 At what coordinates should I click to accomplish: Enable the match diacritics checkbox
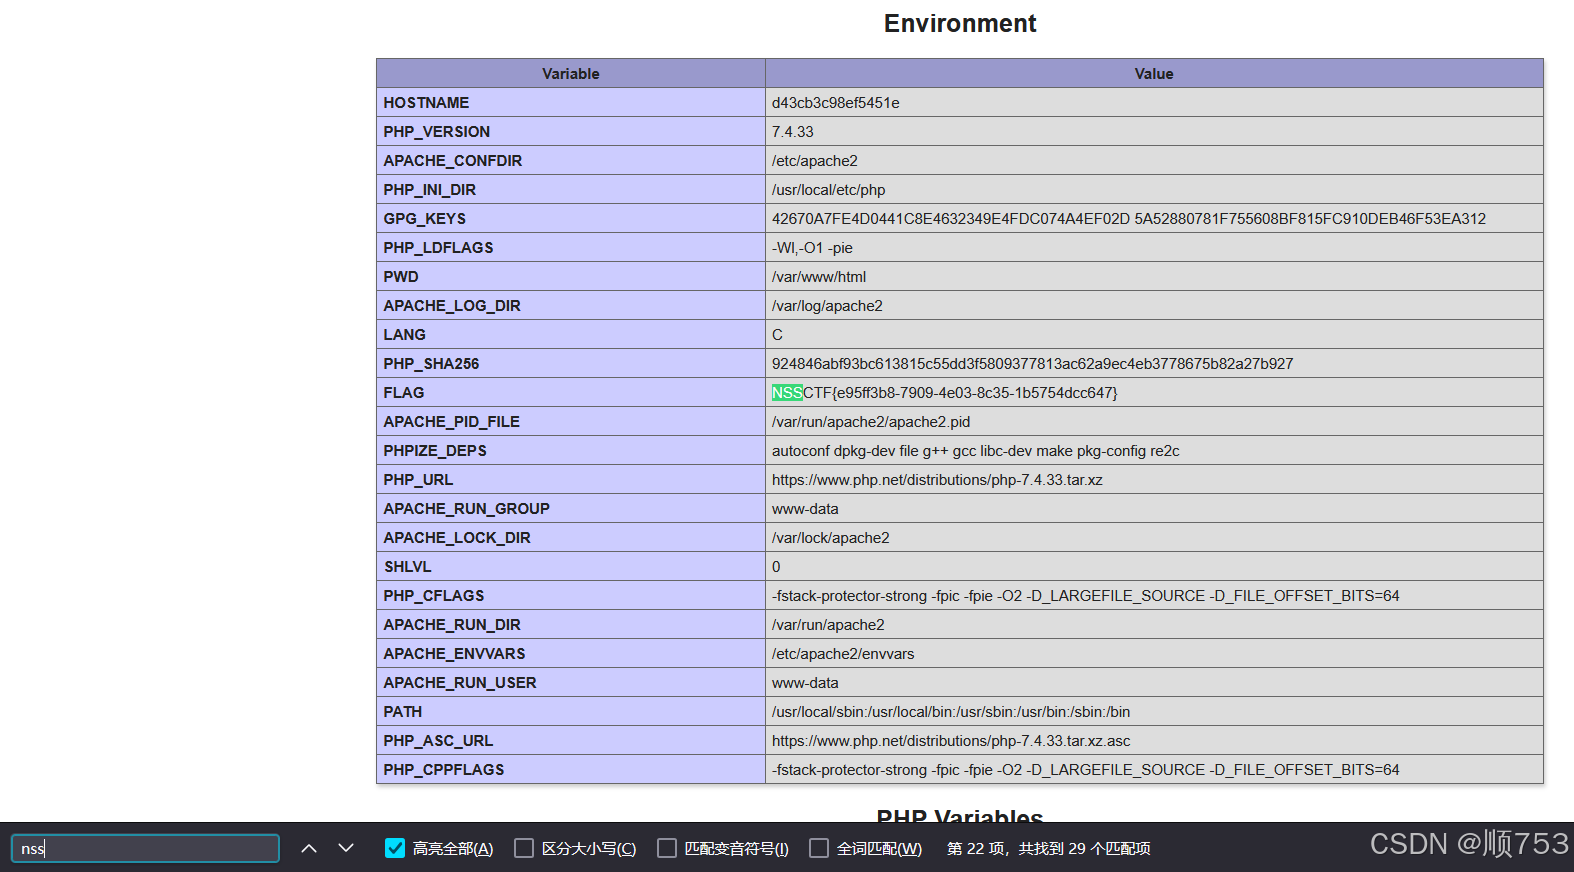(667, 848)
